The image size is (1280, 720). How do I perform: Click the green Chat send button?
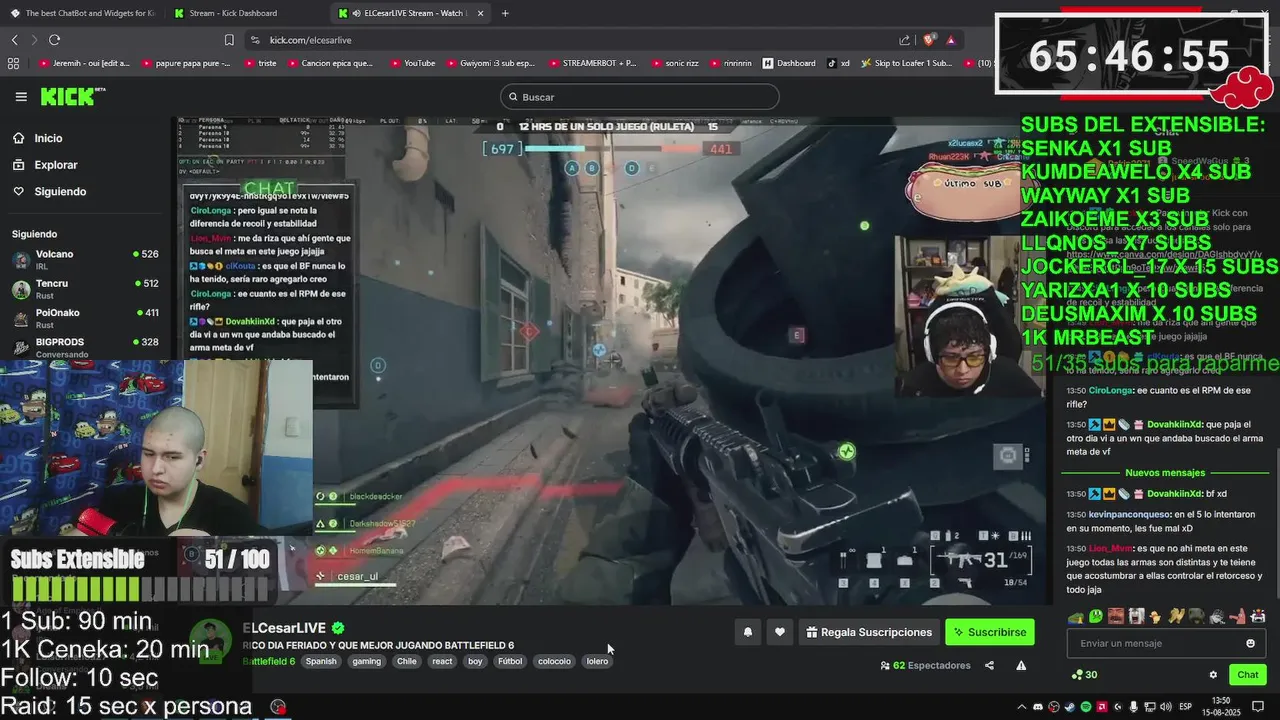tap(1247, 674)
